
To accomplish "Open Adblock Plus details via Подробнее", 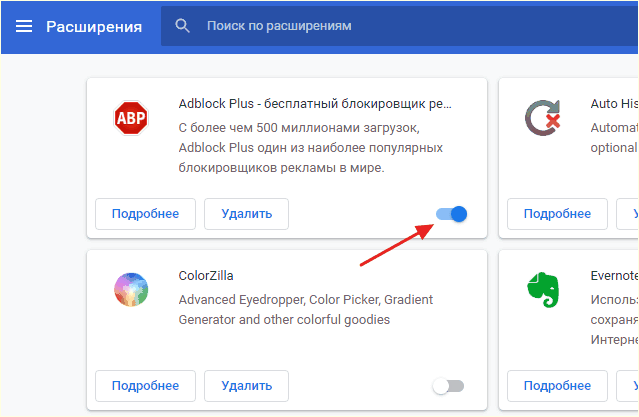I will coord(145,214).
